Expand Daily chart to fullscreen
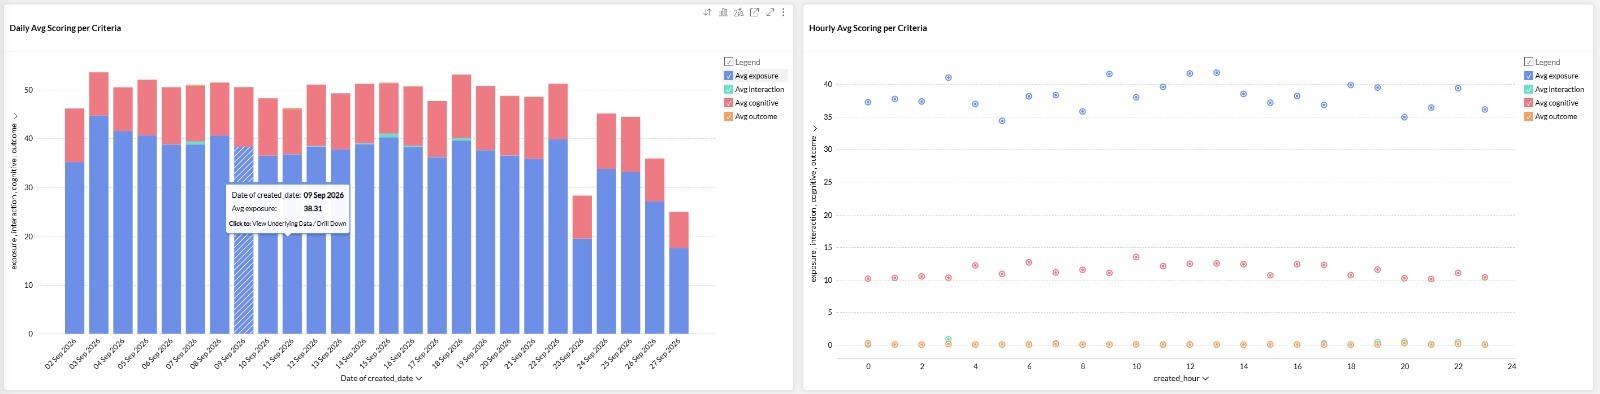The image size is (1600, 394). (770, 12)
